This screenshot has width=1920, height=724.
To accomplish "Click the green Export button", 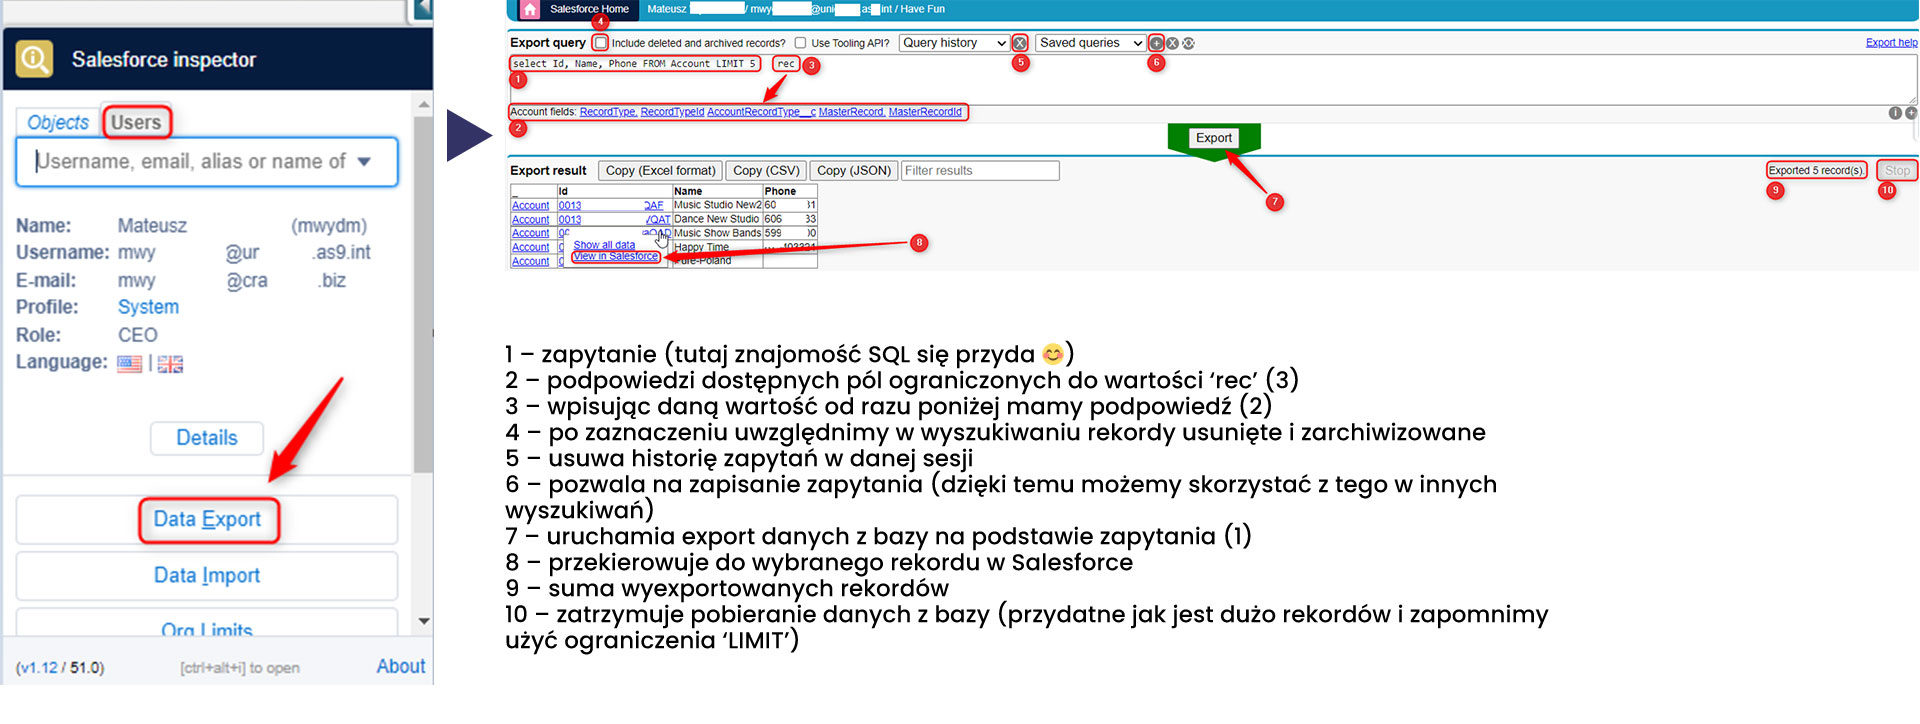I will coord(1213,138).
